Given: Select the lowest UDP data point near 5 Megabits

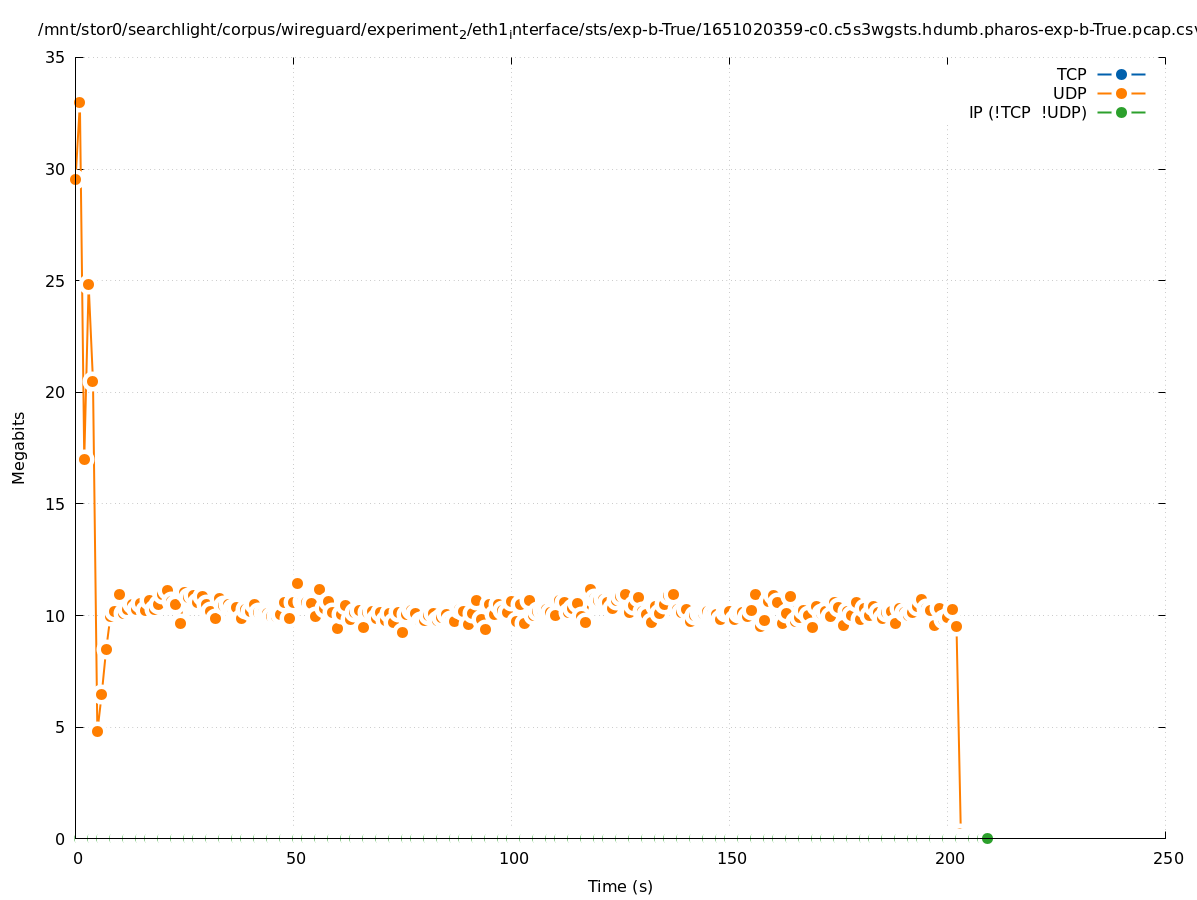Looking at the screenshot, I should point(97,731).
